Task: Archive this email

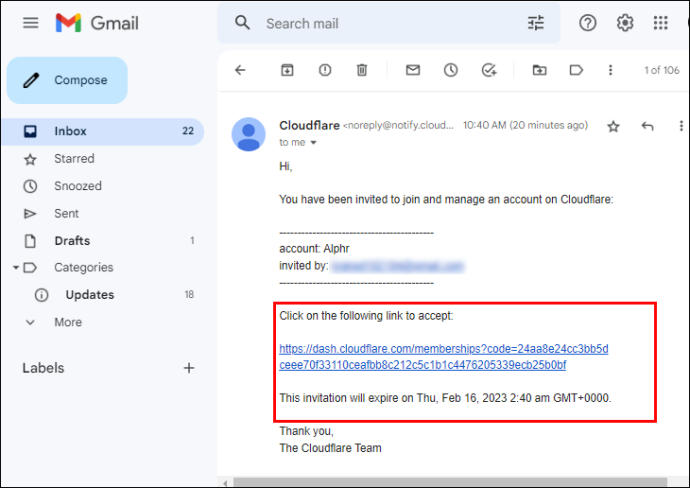Action: pyautogui.click(x=287, y=70)
